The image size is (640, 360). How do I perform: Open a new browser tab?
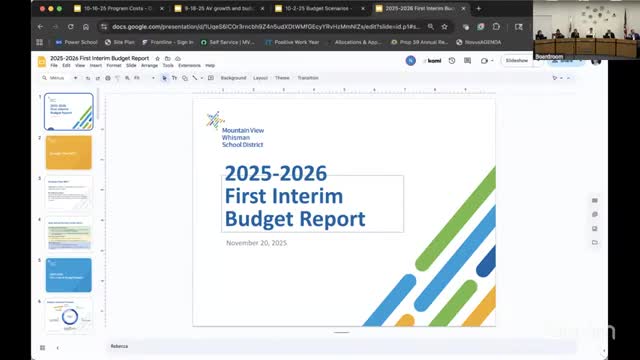(x=479, y=9)
